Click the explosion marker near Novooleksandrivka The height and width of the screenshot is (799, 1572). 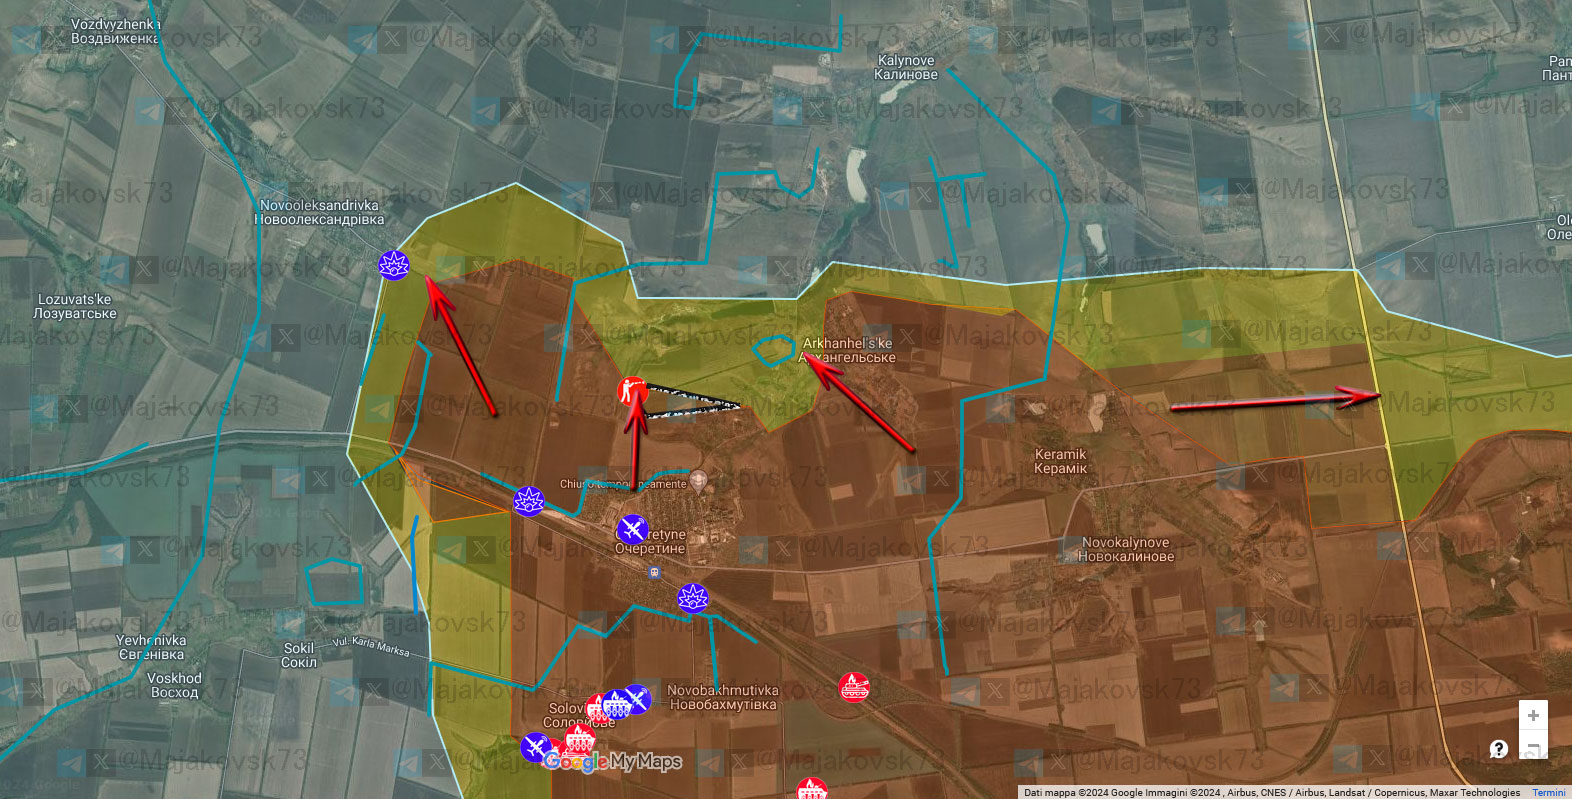click(394, 264)
